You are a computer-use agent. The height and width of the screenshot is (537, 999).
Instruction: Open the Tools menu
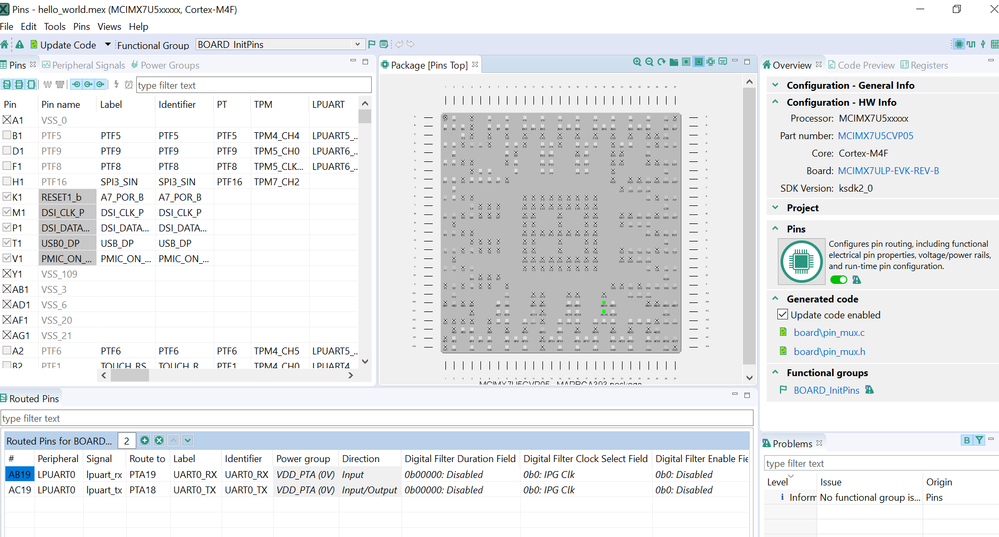pos(54,26)
